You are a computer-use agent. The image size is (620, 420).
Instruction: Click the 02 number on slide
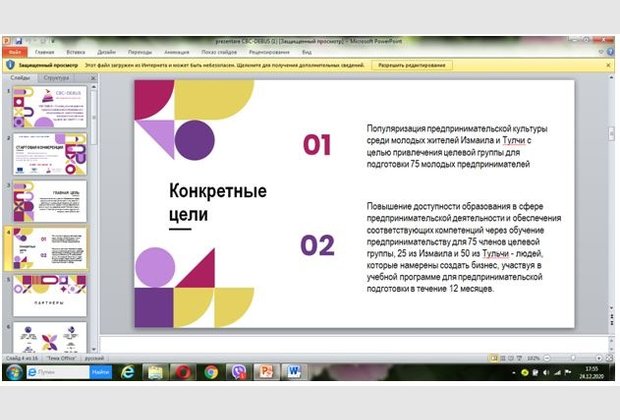pos(318,245)
